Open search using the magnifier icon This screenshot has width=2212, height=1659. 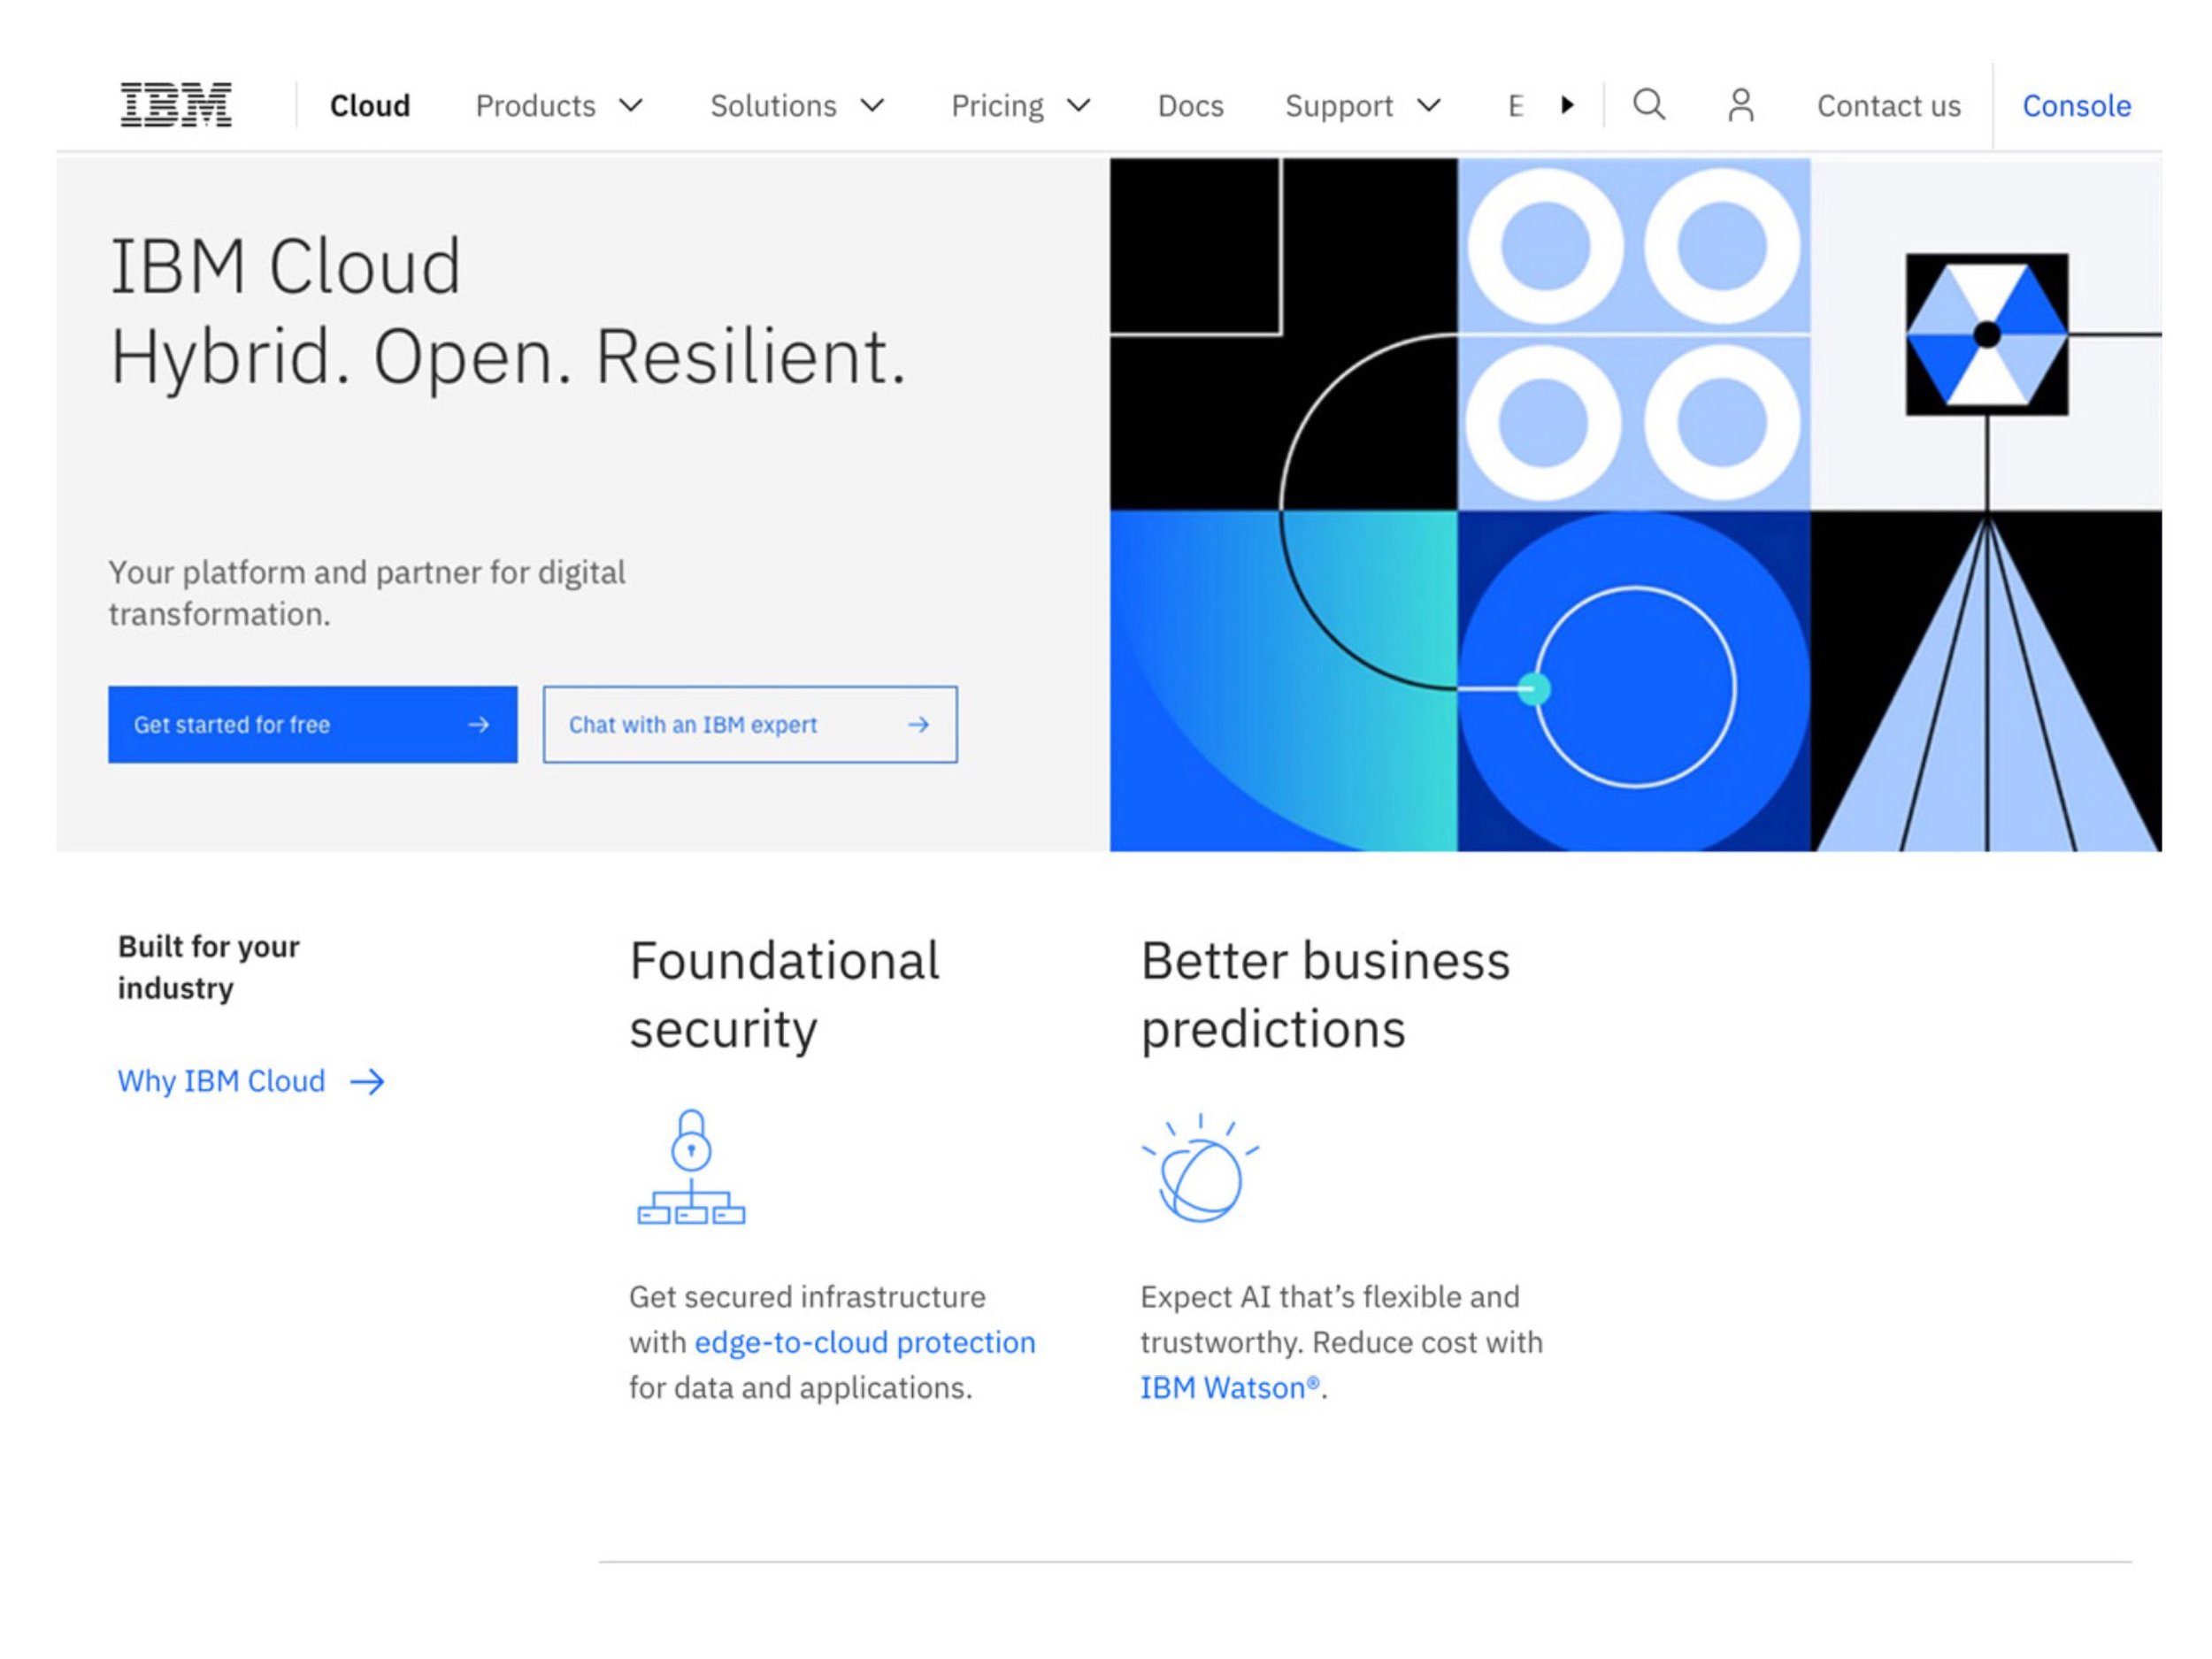(1650, 104)
